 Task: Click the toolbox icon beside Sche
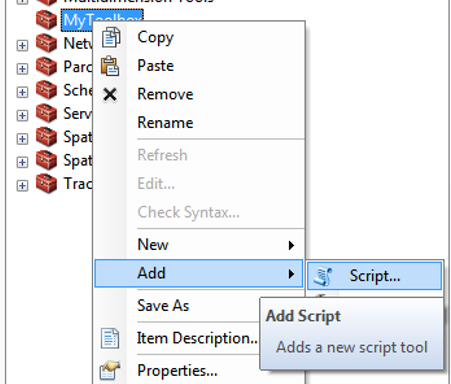tap(46, 90)
